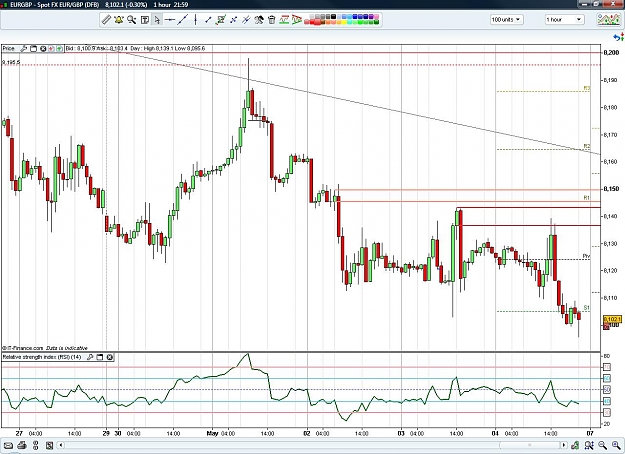Image resolution: width=625 pixels, height=454 pixels.
Task: Click the 'Price' panel label
Action: 9,49
